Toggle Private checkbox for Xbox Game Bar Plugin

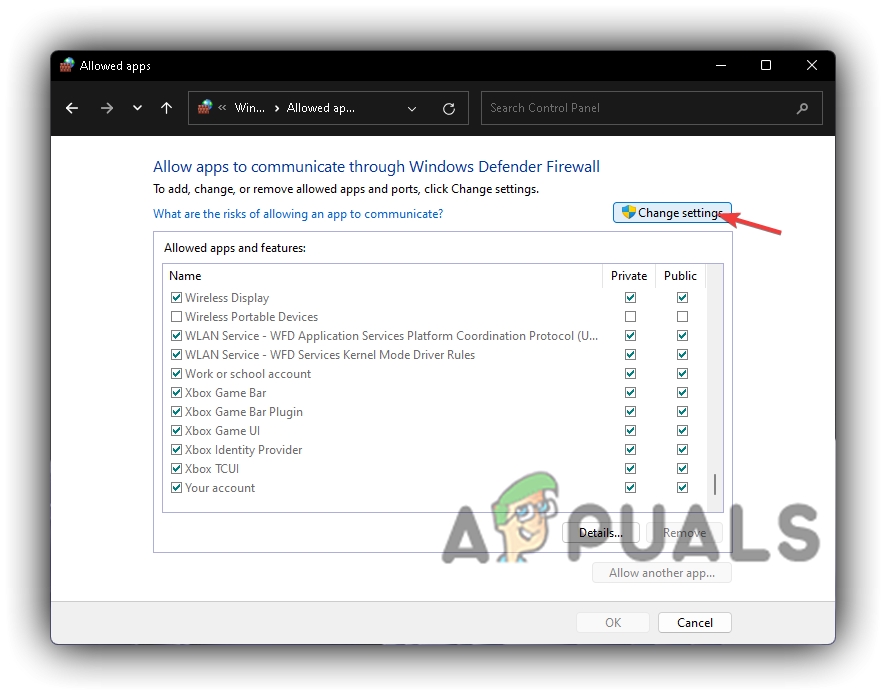coord(631,411)
